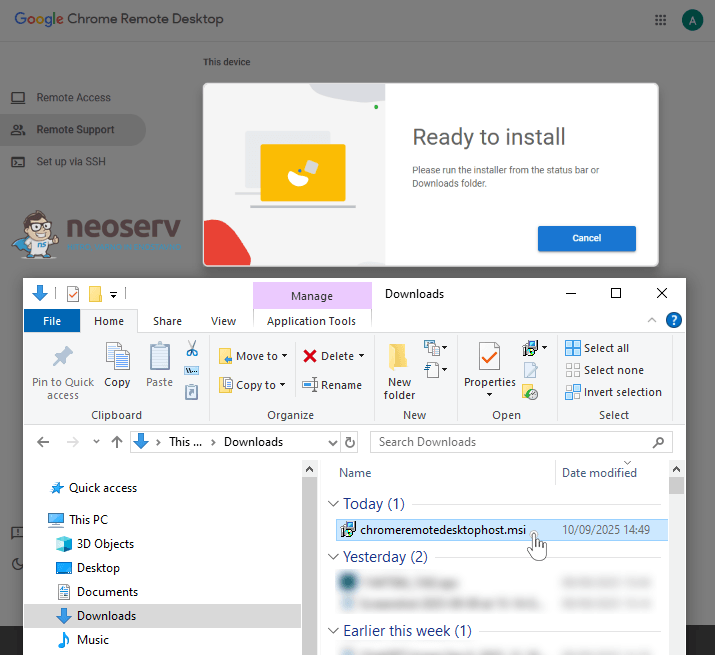
Task: Open the Easy access dropdown arrow
Action: 445,369
